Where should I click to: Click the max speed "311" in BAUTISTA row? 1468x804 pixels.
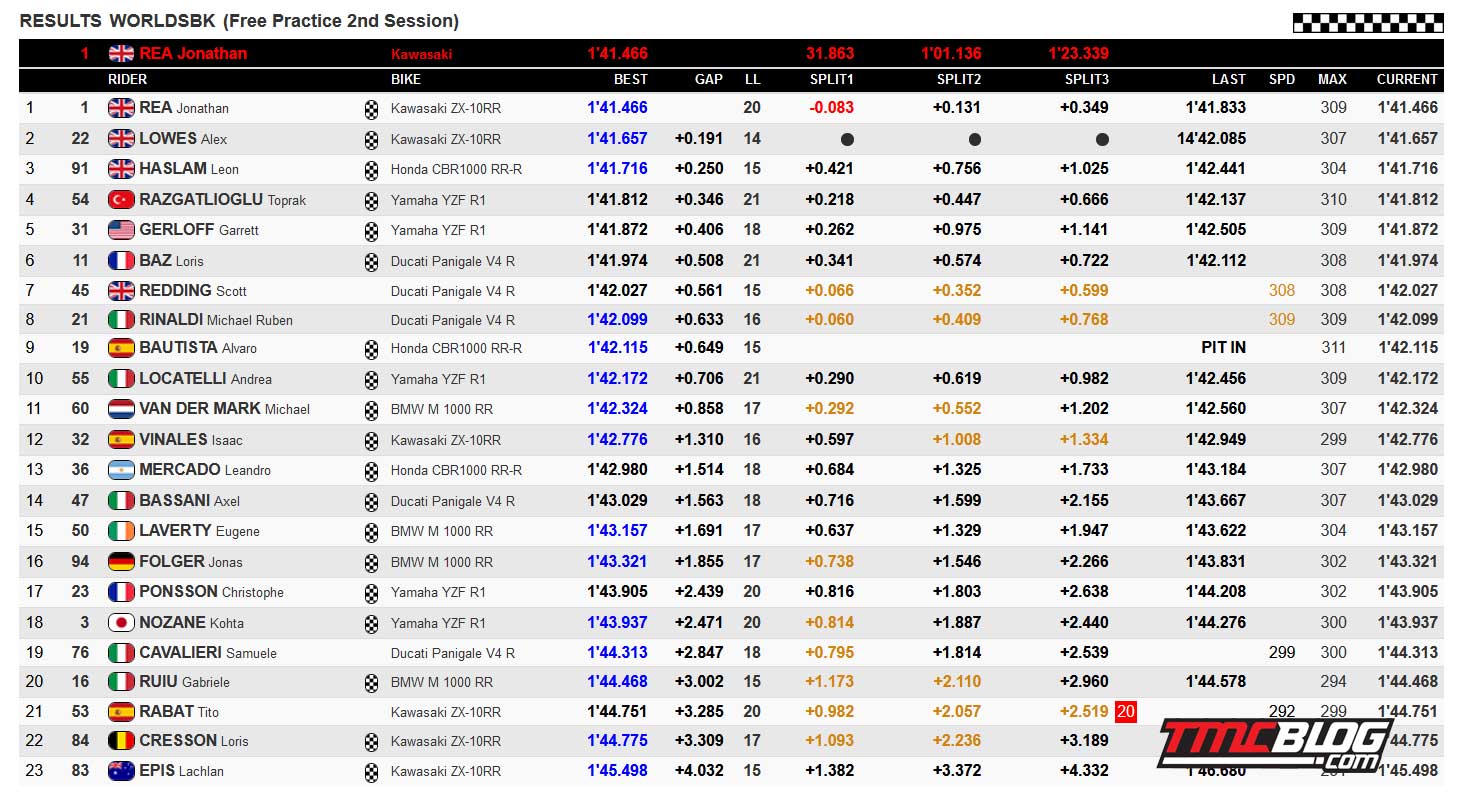(1334, 348)
